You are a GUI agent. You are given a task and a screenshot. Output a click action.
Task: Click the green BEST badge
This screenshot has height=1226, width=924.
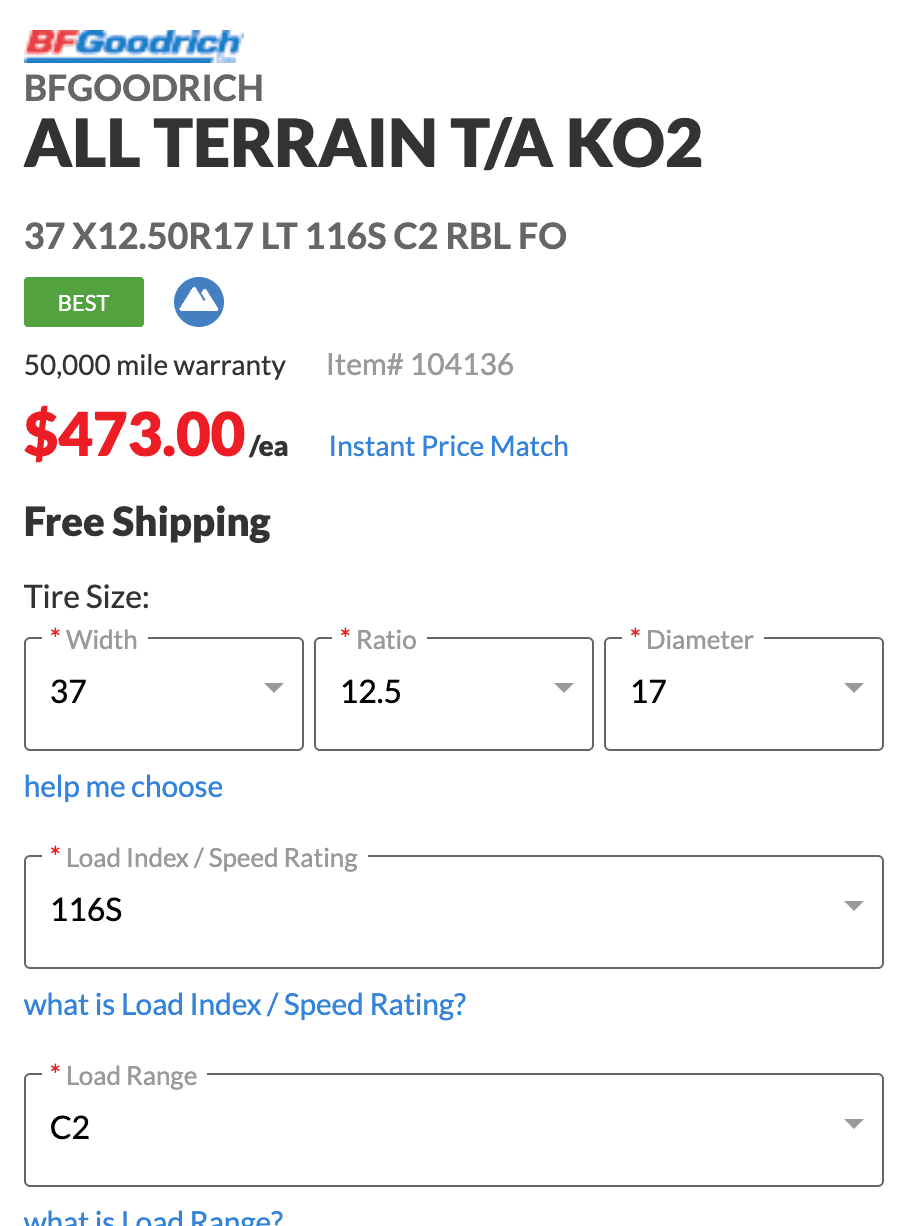(84, 302)
